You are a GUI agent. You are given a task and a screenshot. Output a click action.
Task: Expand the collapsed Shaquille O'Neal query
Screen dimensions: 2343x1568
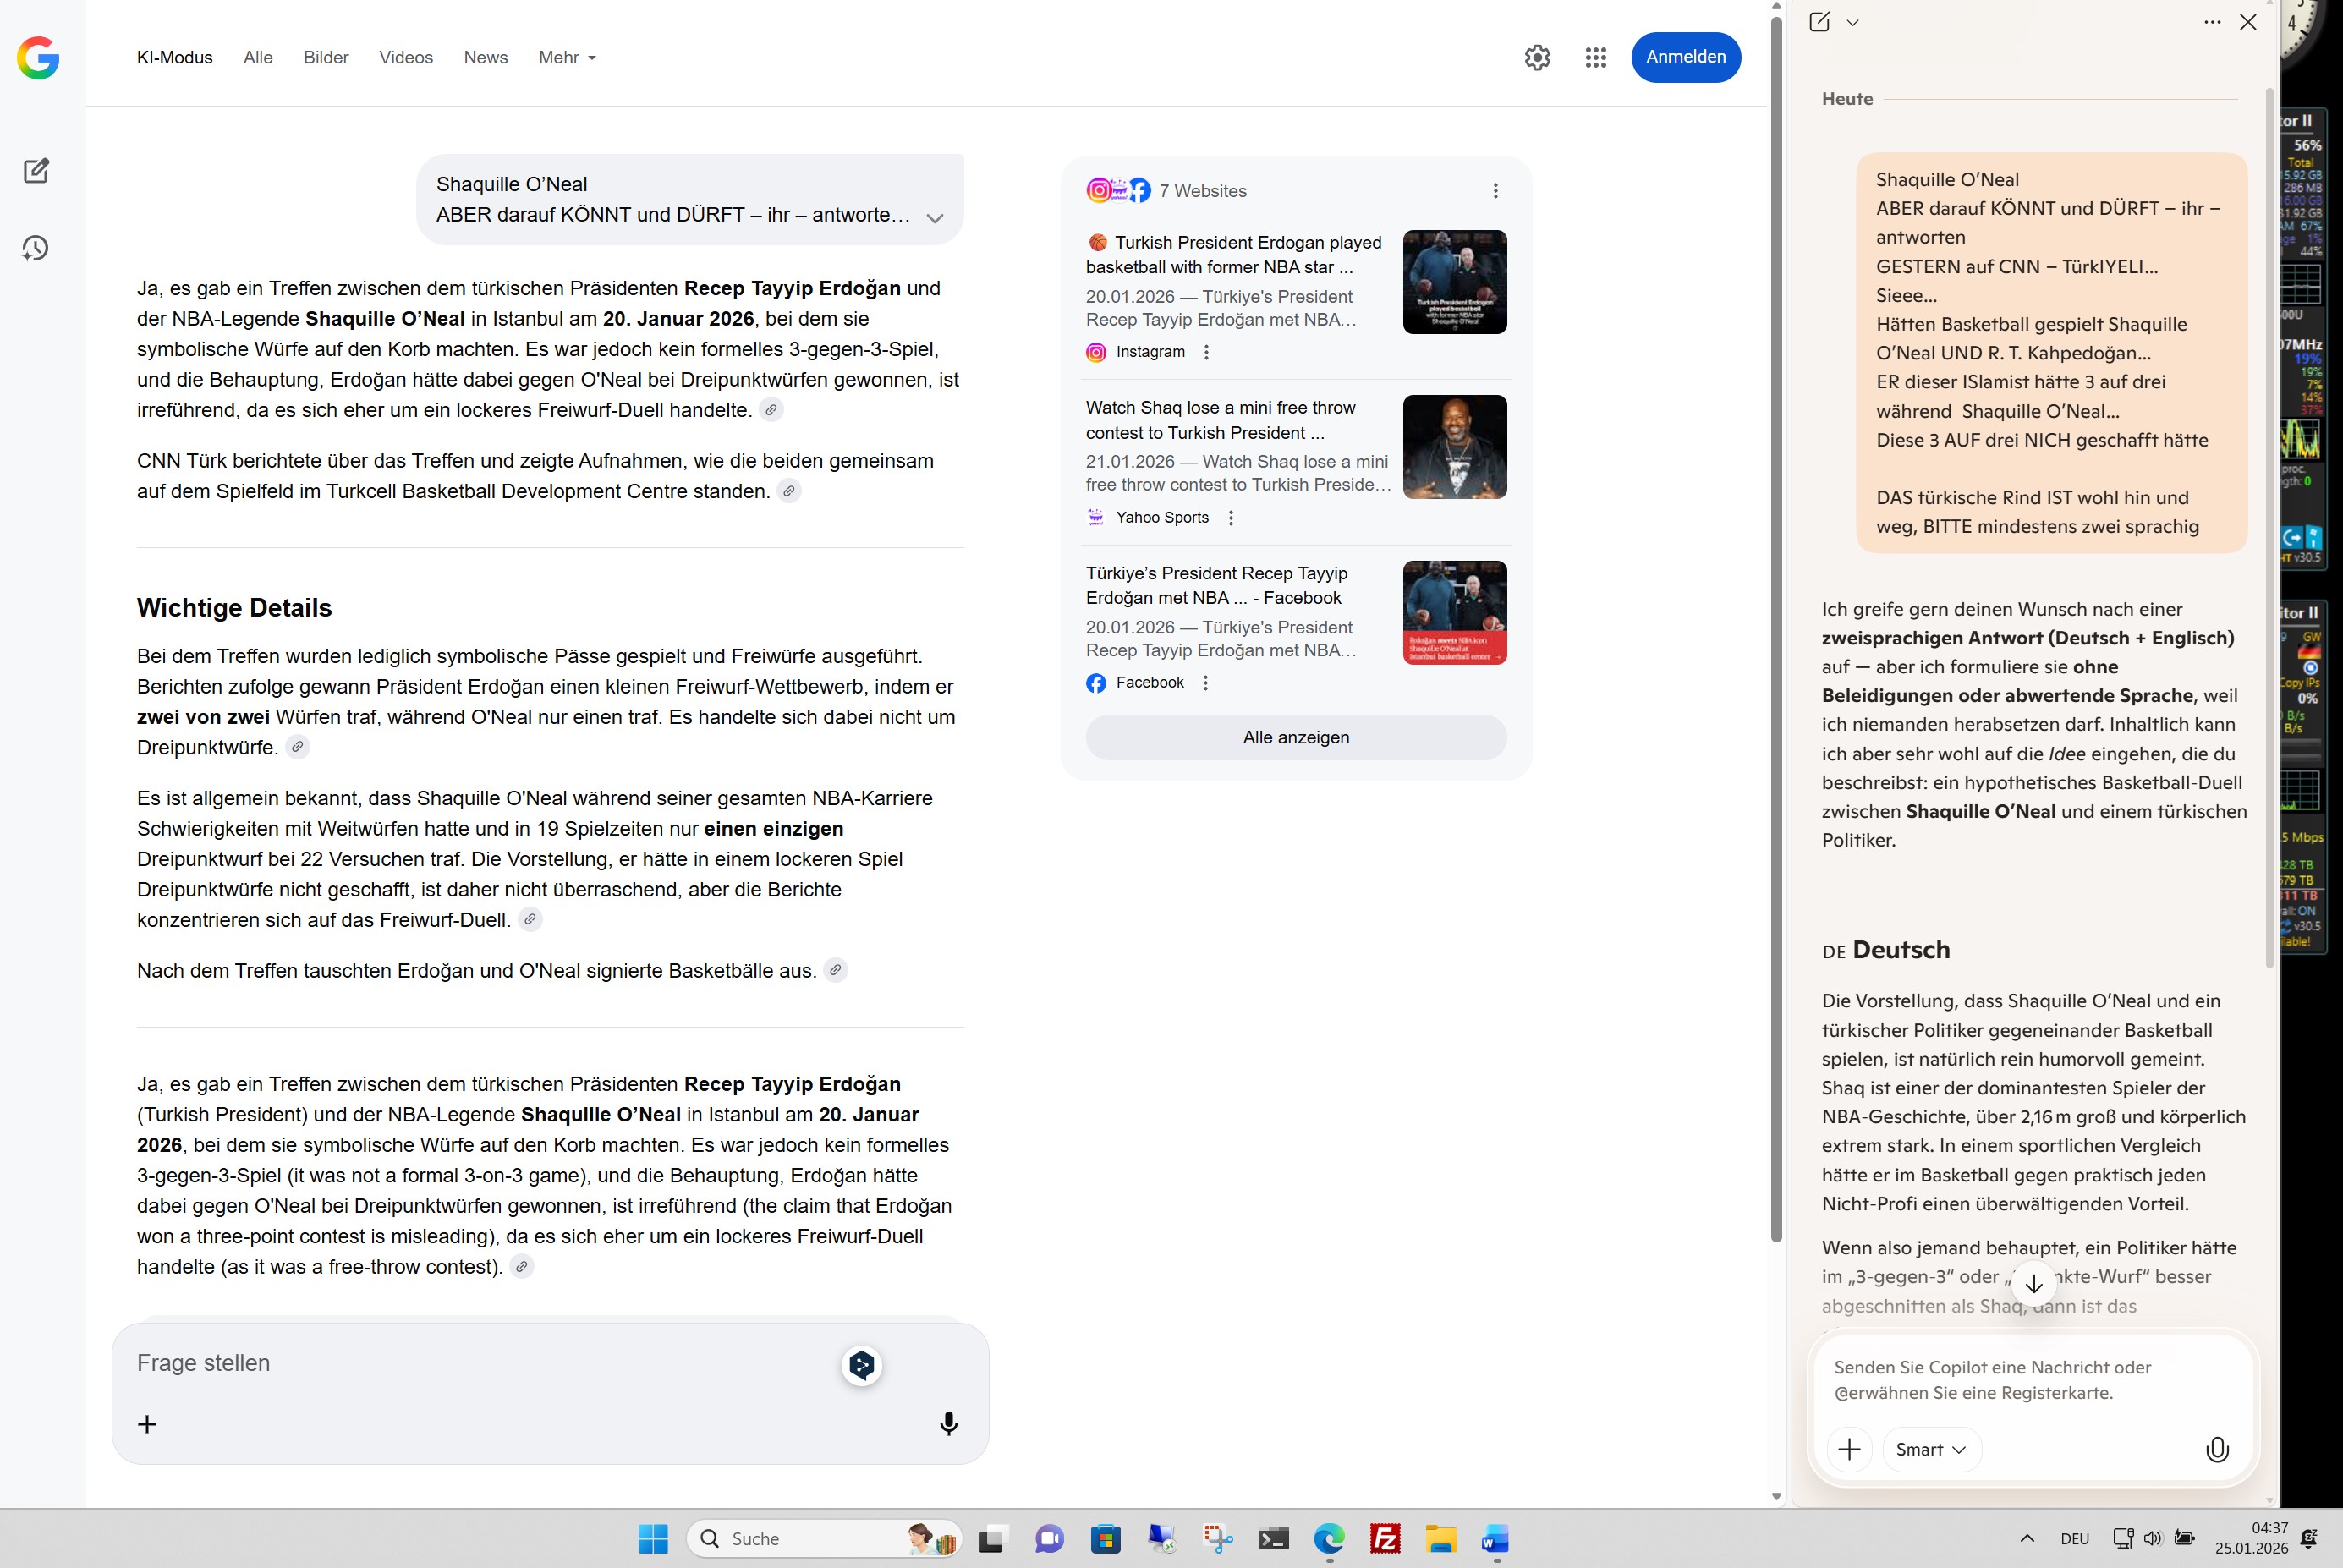click(x=934, y=218)
